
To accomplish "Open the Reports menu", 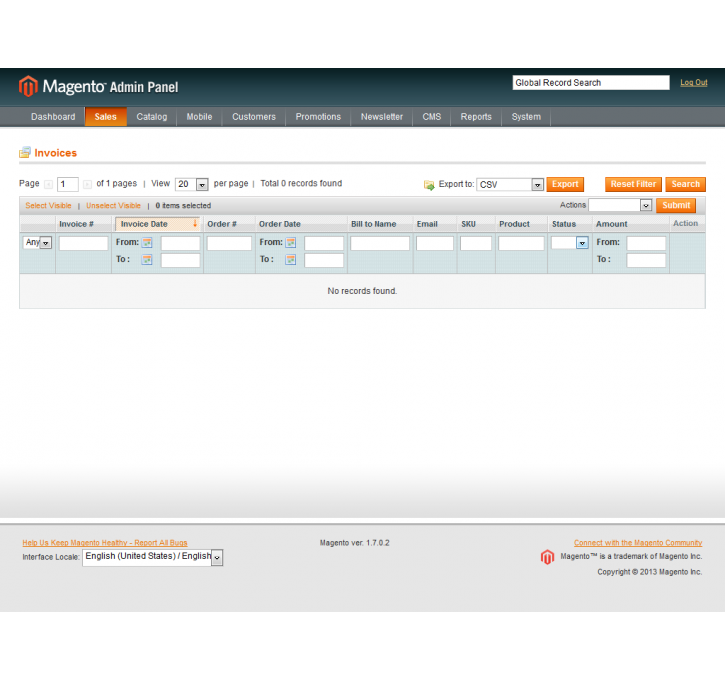I will point(476,117).
